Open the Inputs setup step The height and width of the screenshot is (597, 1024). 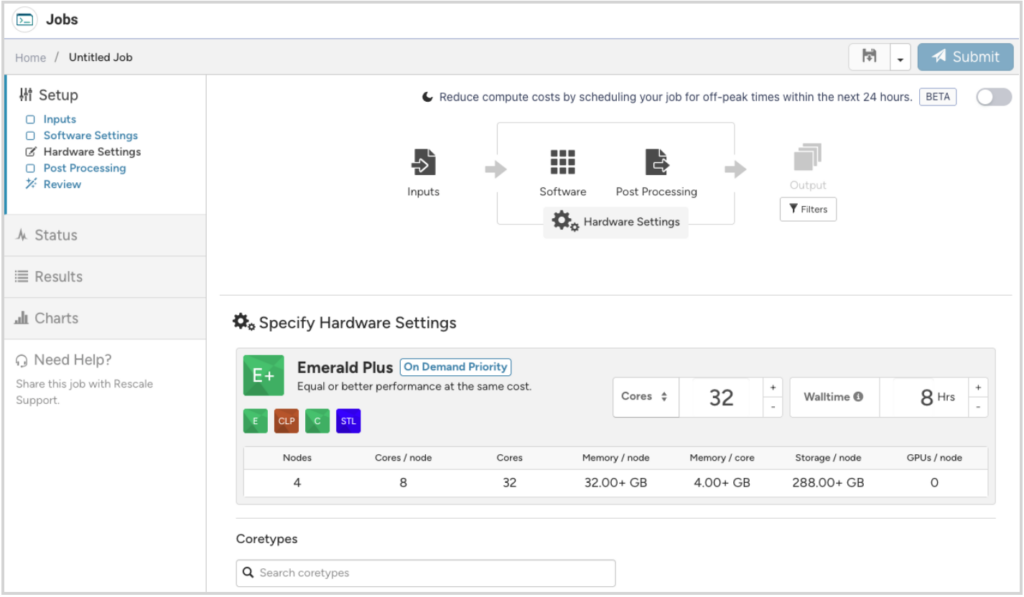coord(59,119)
